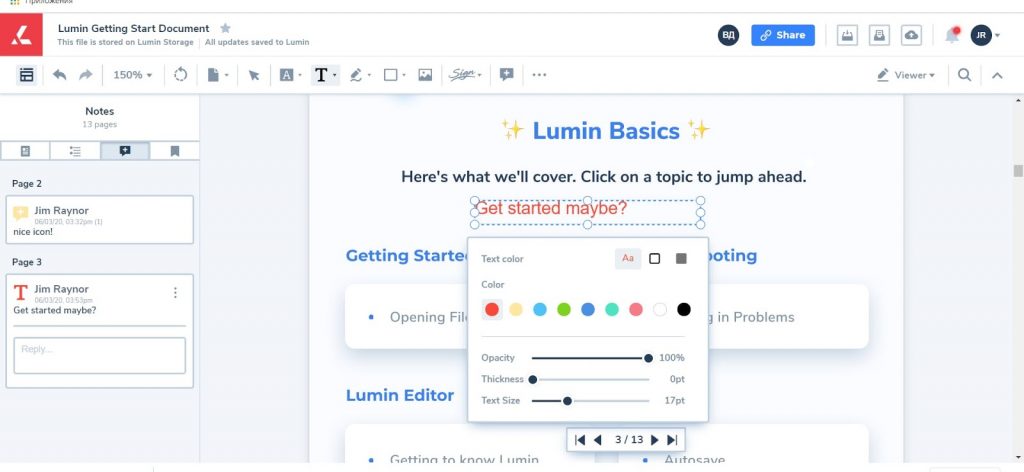Pick the green color swatch
The image size is (1024, 472).
(564, 309)
